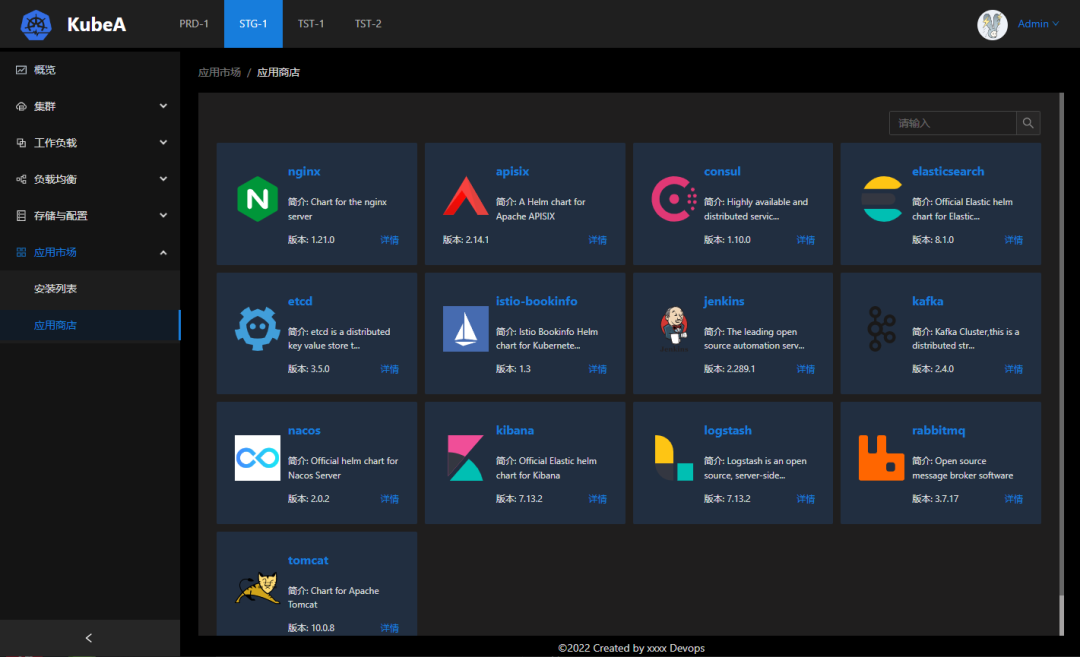Expand the 工作负载 menu chevron
This screenshot has height=657, width=1080.
click(x=163, y=143)
